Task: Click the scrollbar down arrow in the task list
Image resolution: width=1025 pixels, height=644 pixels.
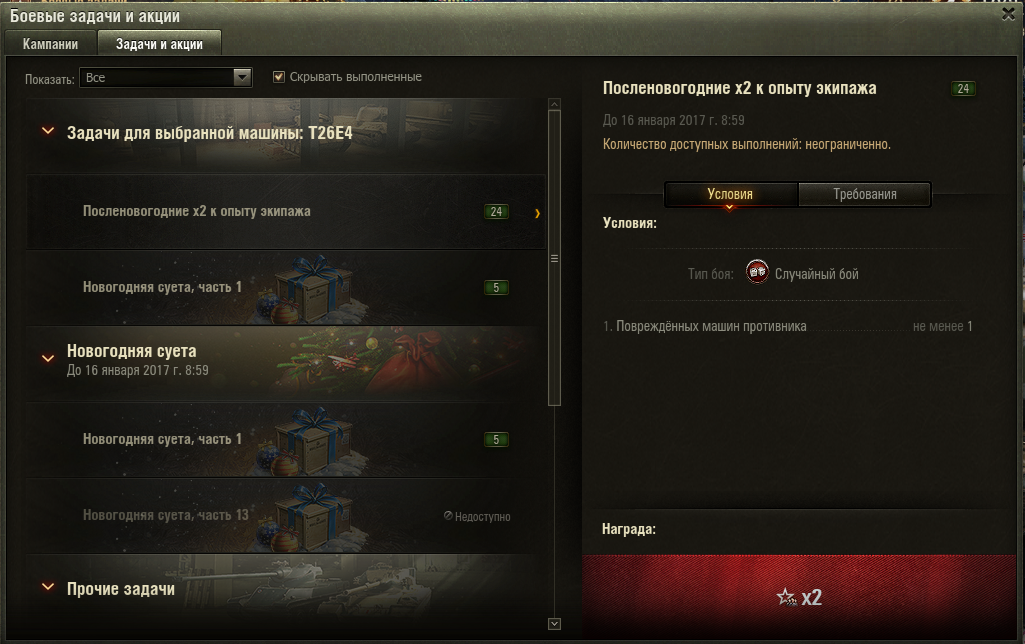Action: click(x=554, y=624)
